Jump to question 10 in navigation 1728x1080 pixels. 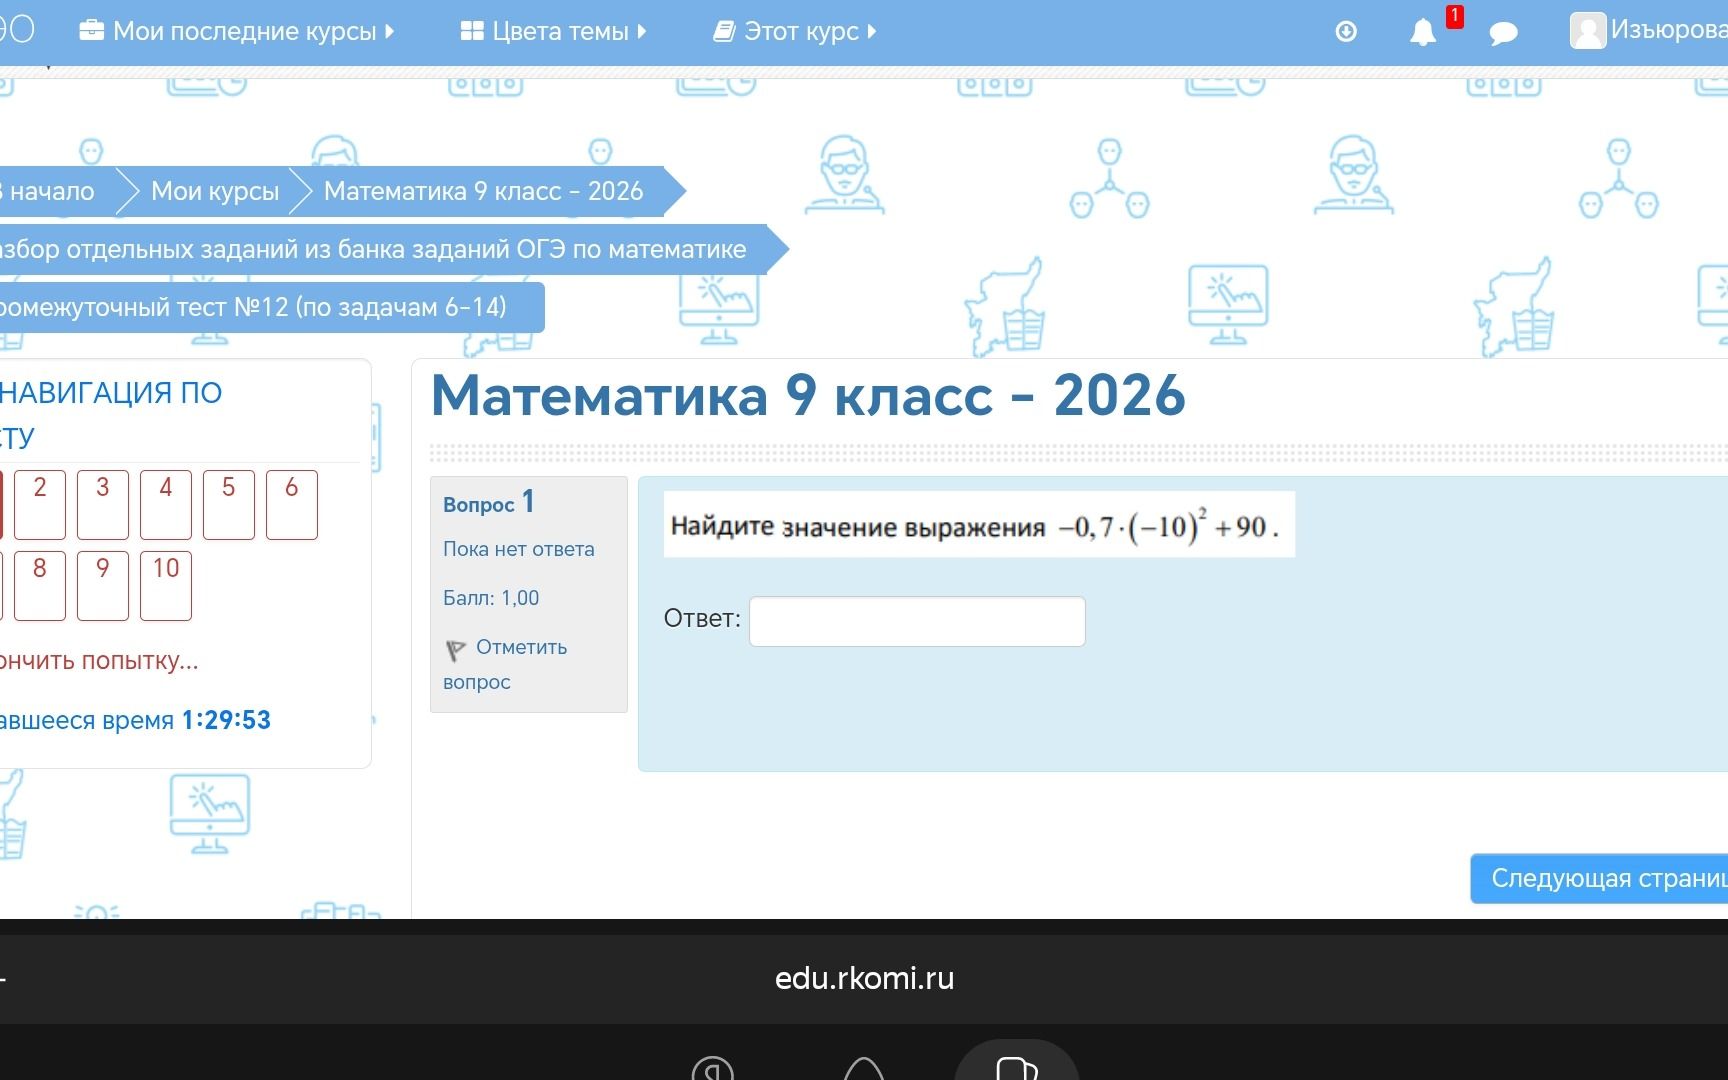pos(166,586)
